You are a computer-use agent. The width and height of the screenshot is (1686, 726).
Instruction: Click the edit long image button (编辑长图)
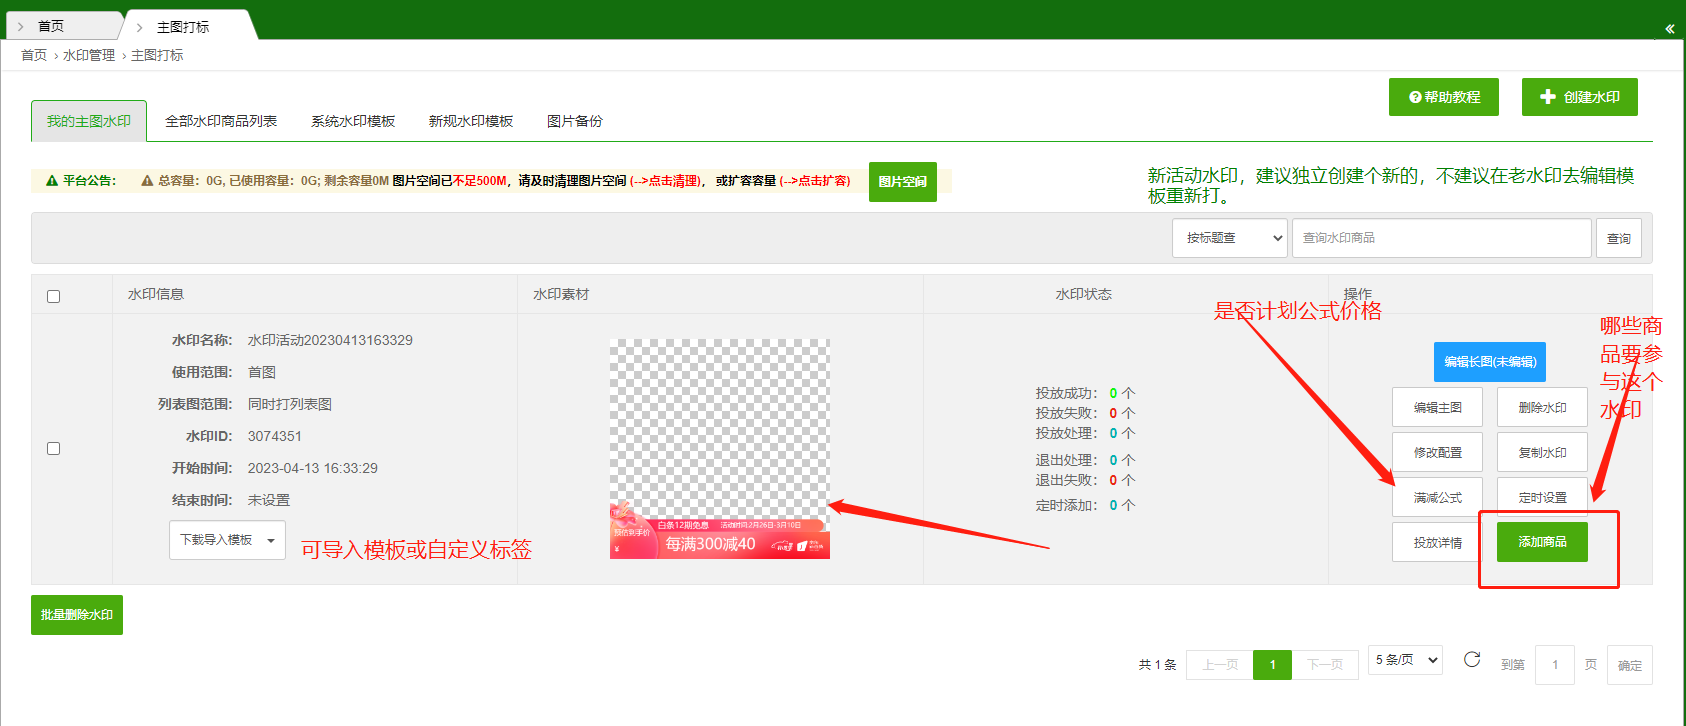click(1489, 362)
